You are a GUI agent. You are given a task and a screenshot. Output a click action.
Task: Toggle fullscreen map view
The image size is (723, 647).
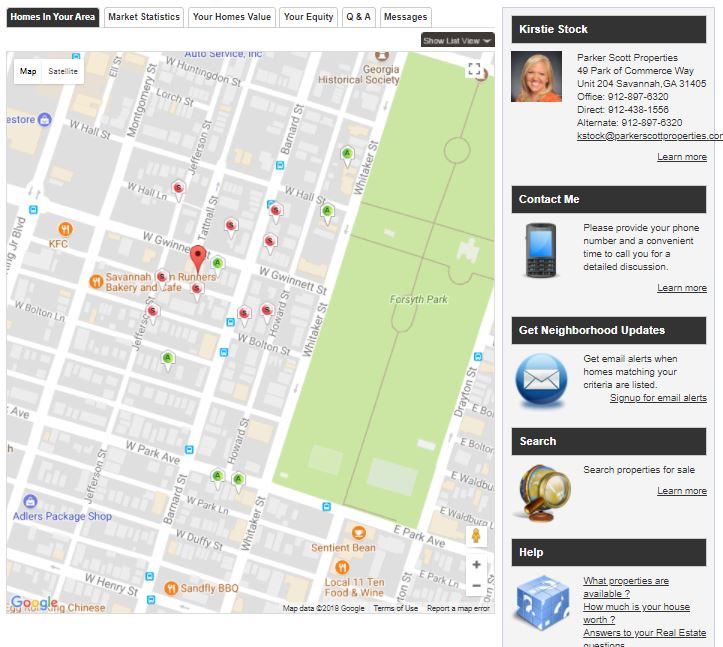474,69
